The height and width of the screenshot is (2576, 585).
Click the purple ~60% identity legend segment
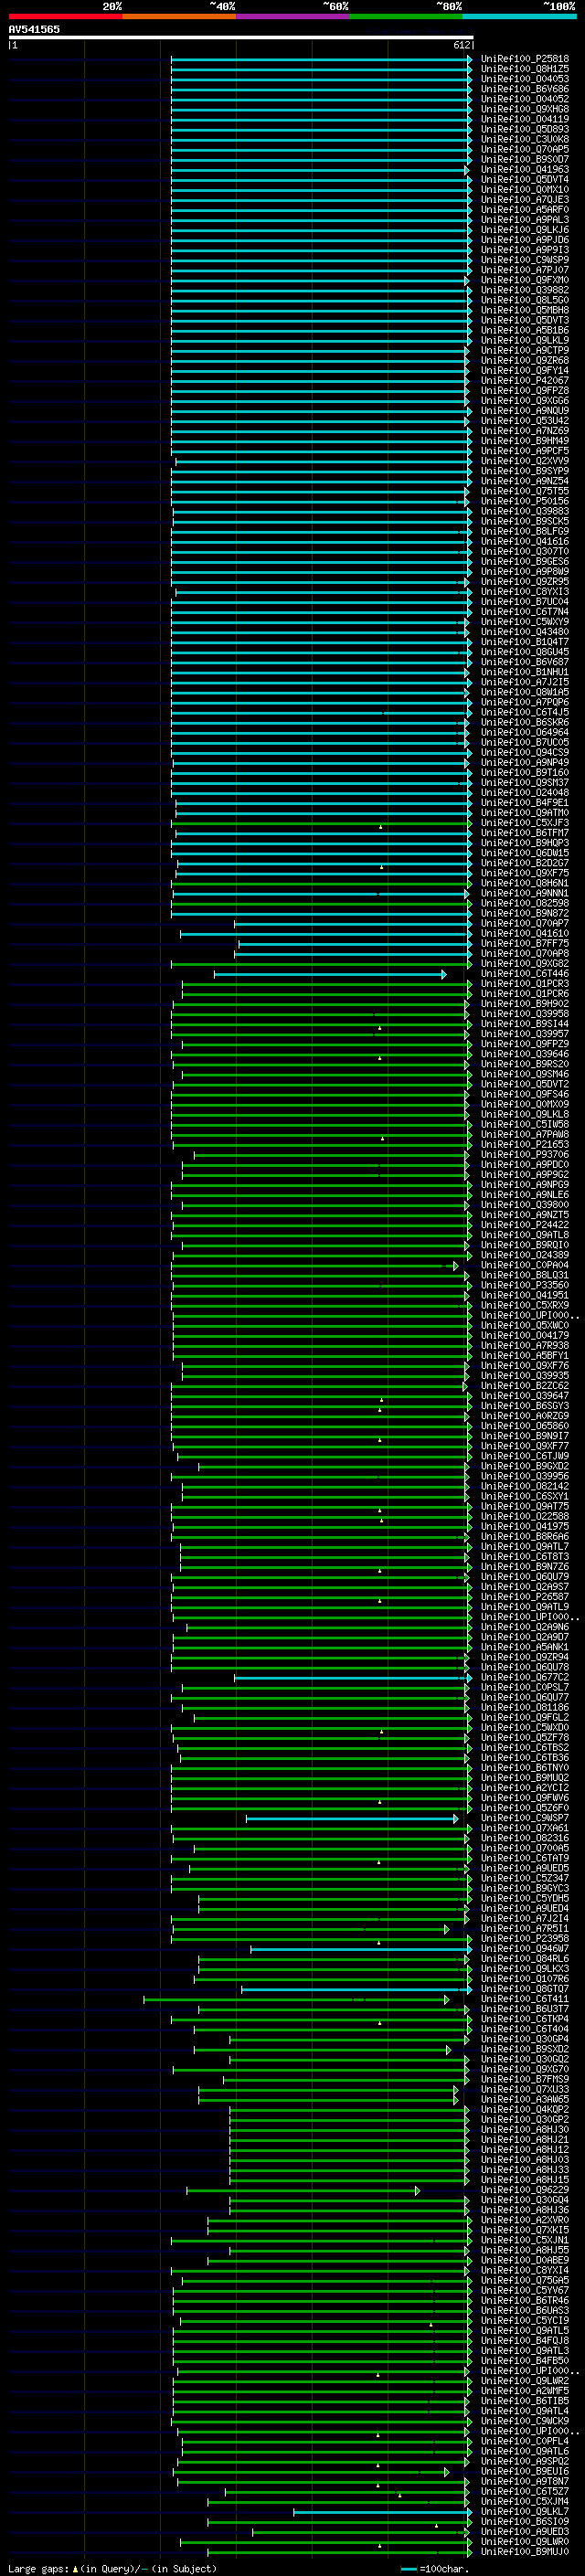coord(293,16)
